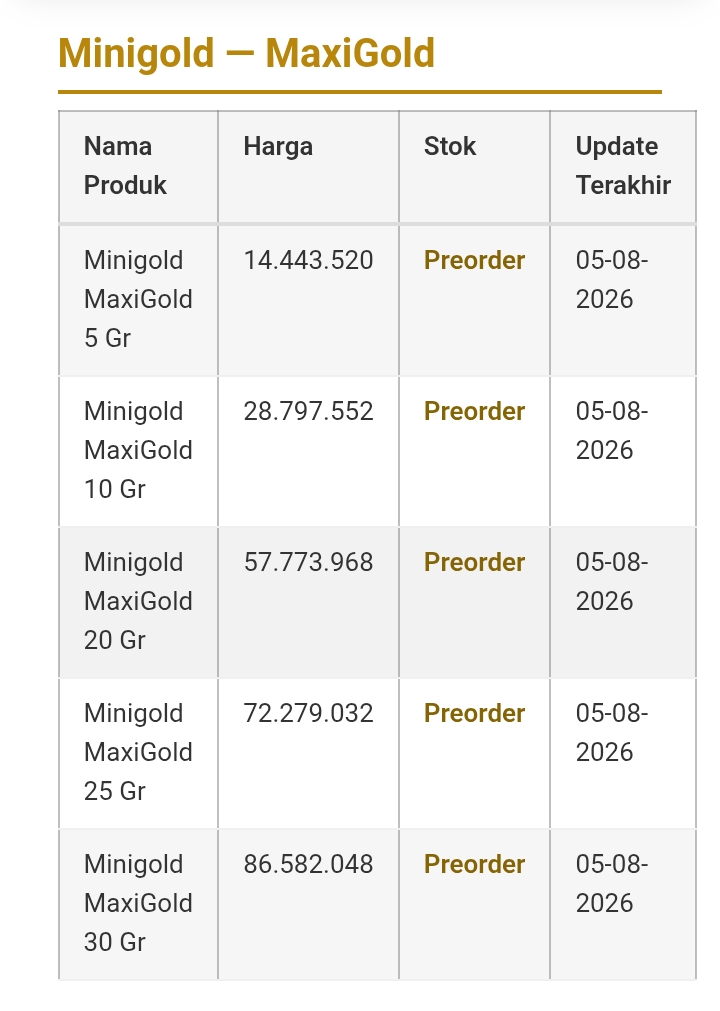Click the price 57.773.968
Screen dimensions: 720x1011
click(x=308, y=562)
